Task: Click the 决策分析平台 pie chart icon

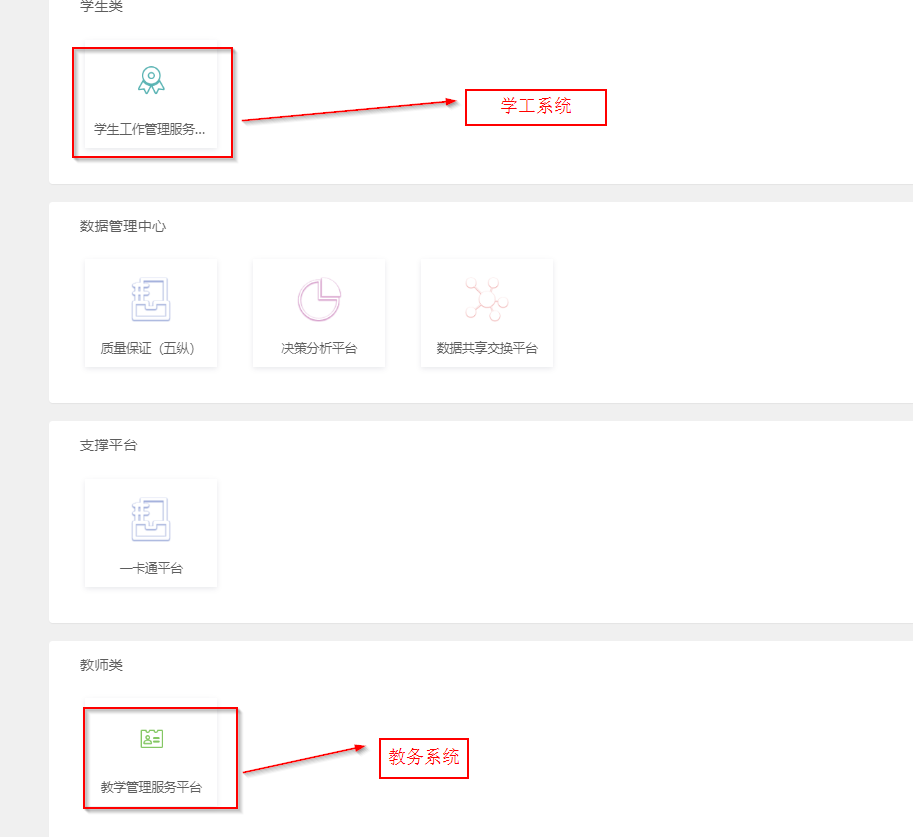Action: pyautogui.click(x=319, y=299)
